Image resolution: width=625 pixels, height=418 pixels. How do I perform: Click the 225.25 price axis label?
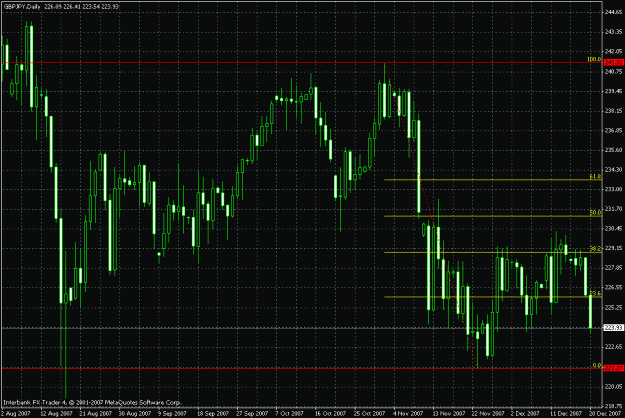point(613,307)
